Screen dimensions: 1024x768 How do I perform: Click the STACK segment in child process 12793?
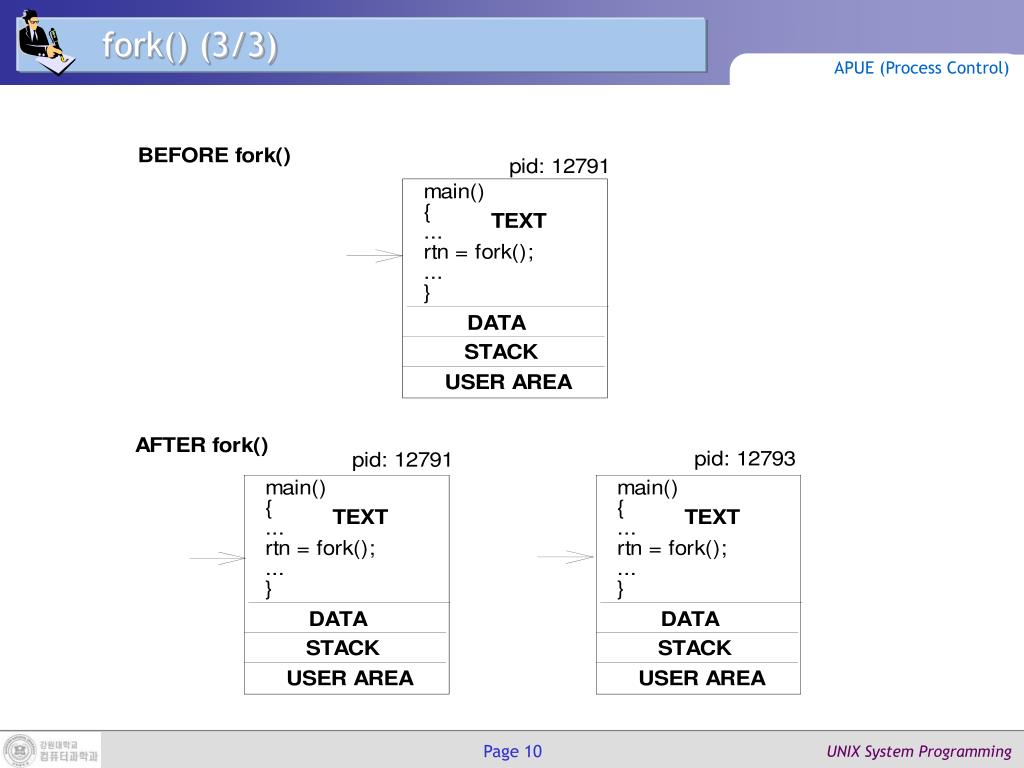point(698,648)
